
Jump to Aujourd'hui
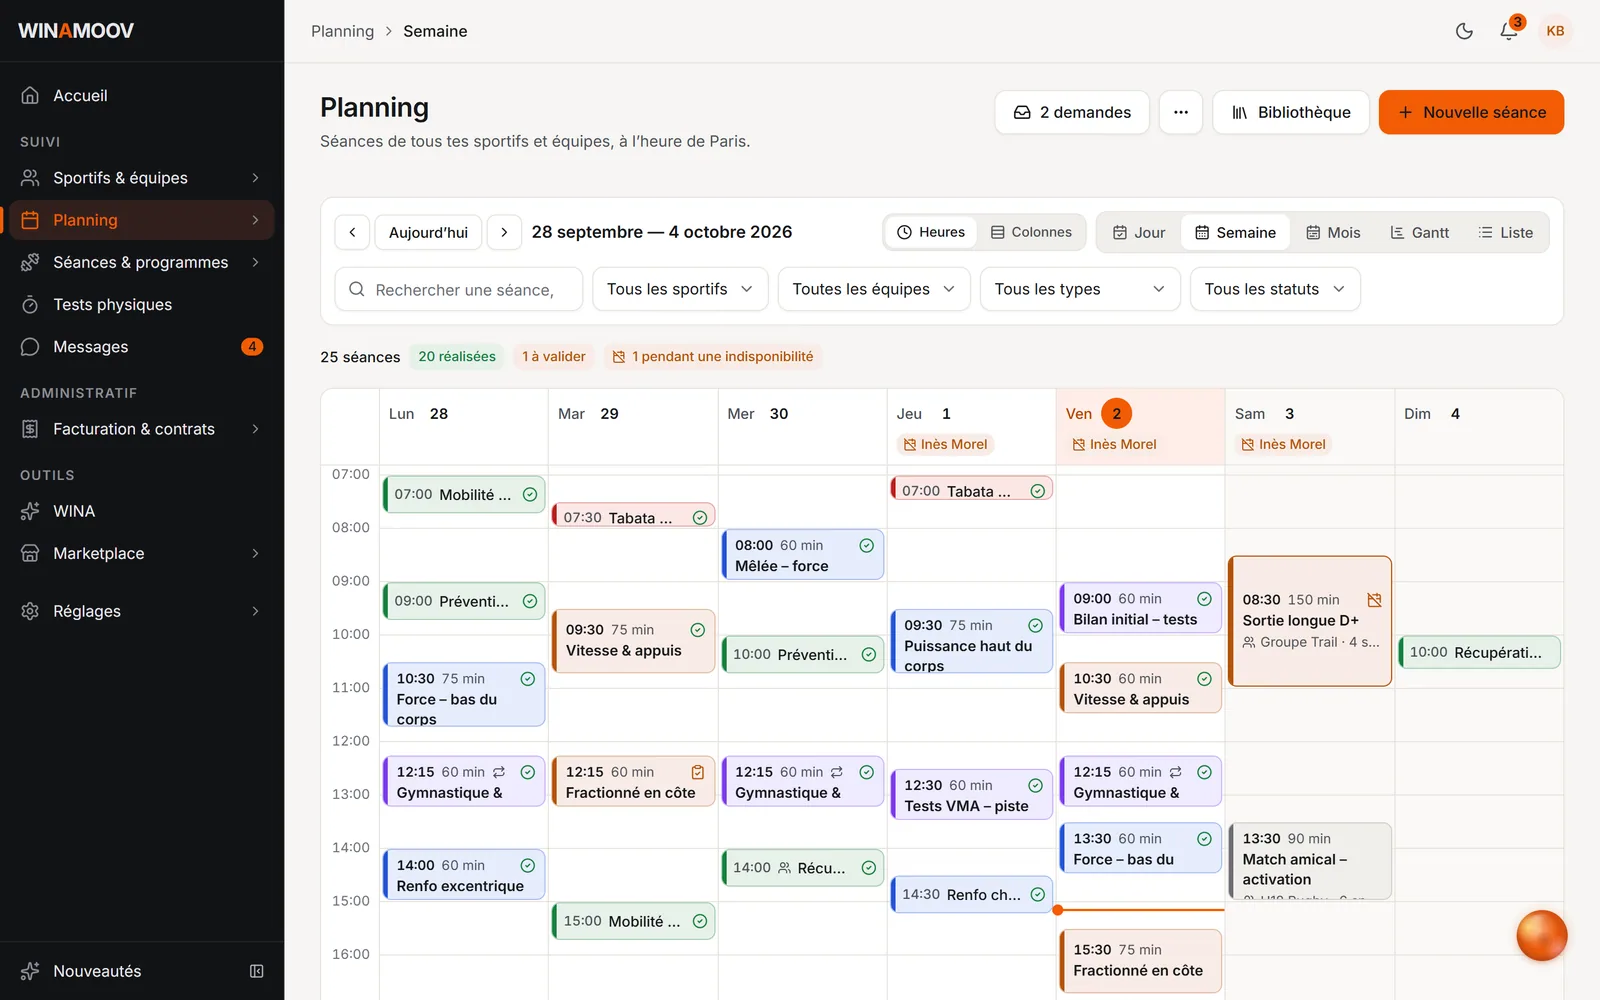(x=428, y=232)
